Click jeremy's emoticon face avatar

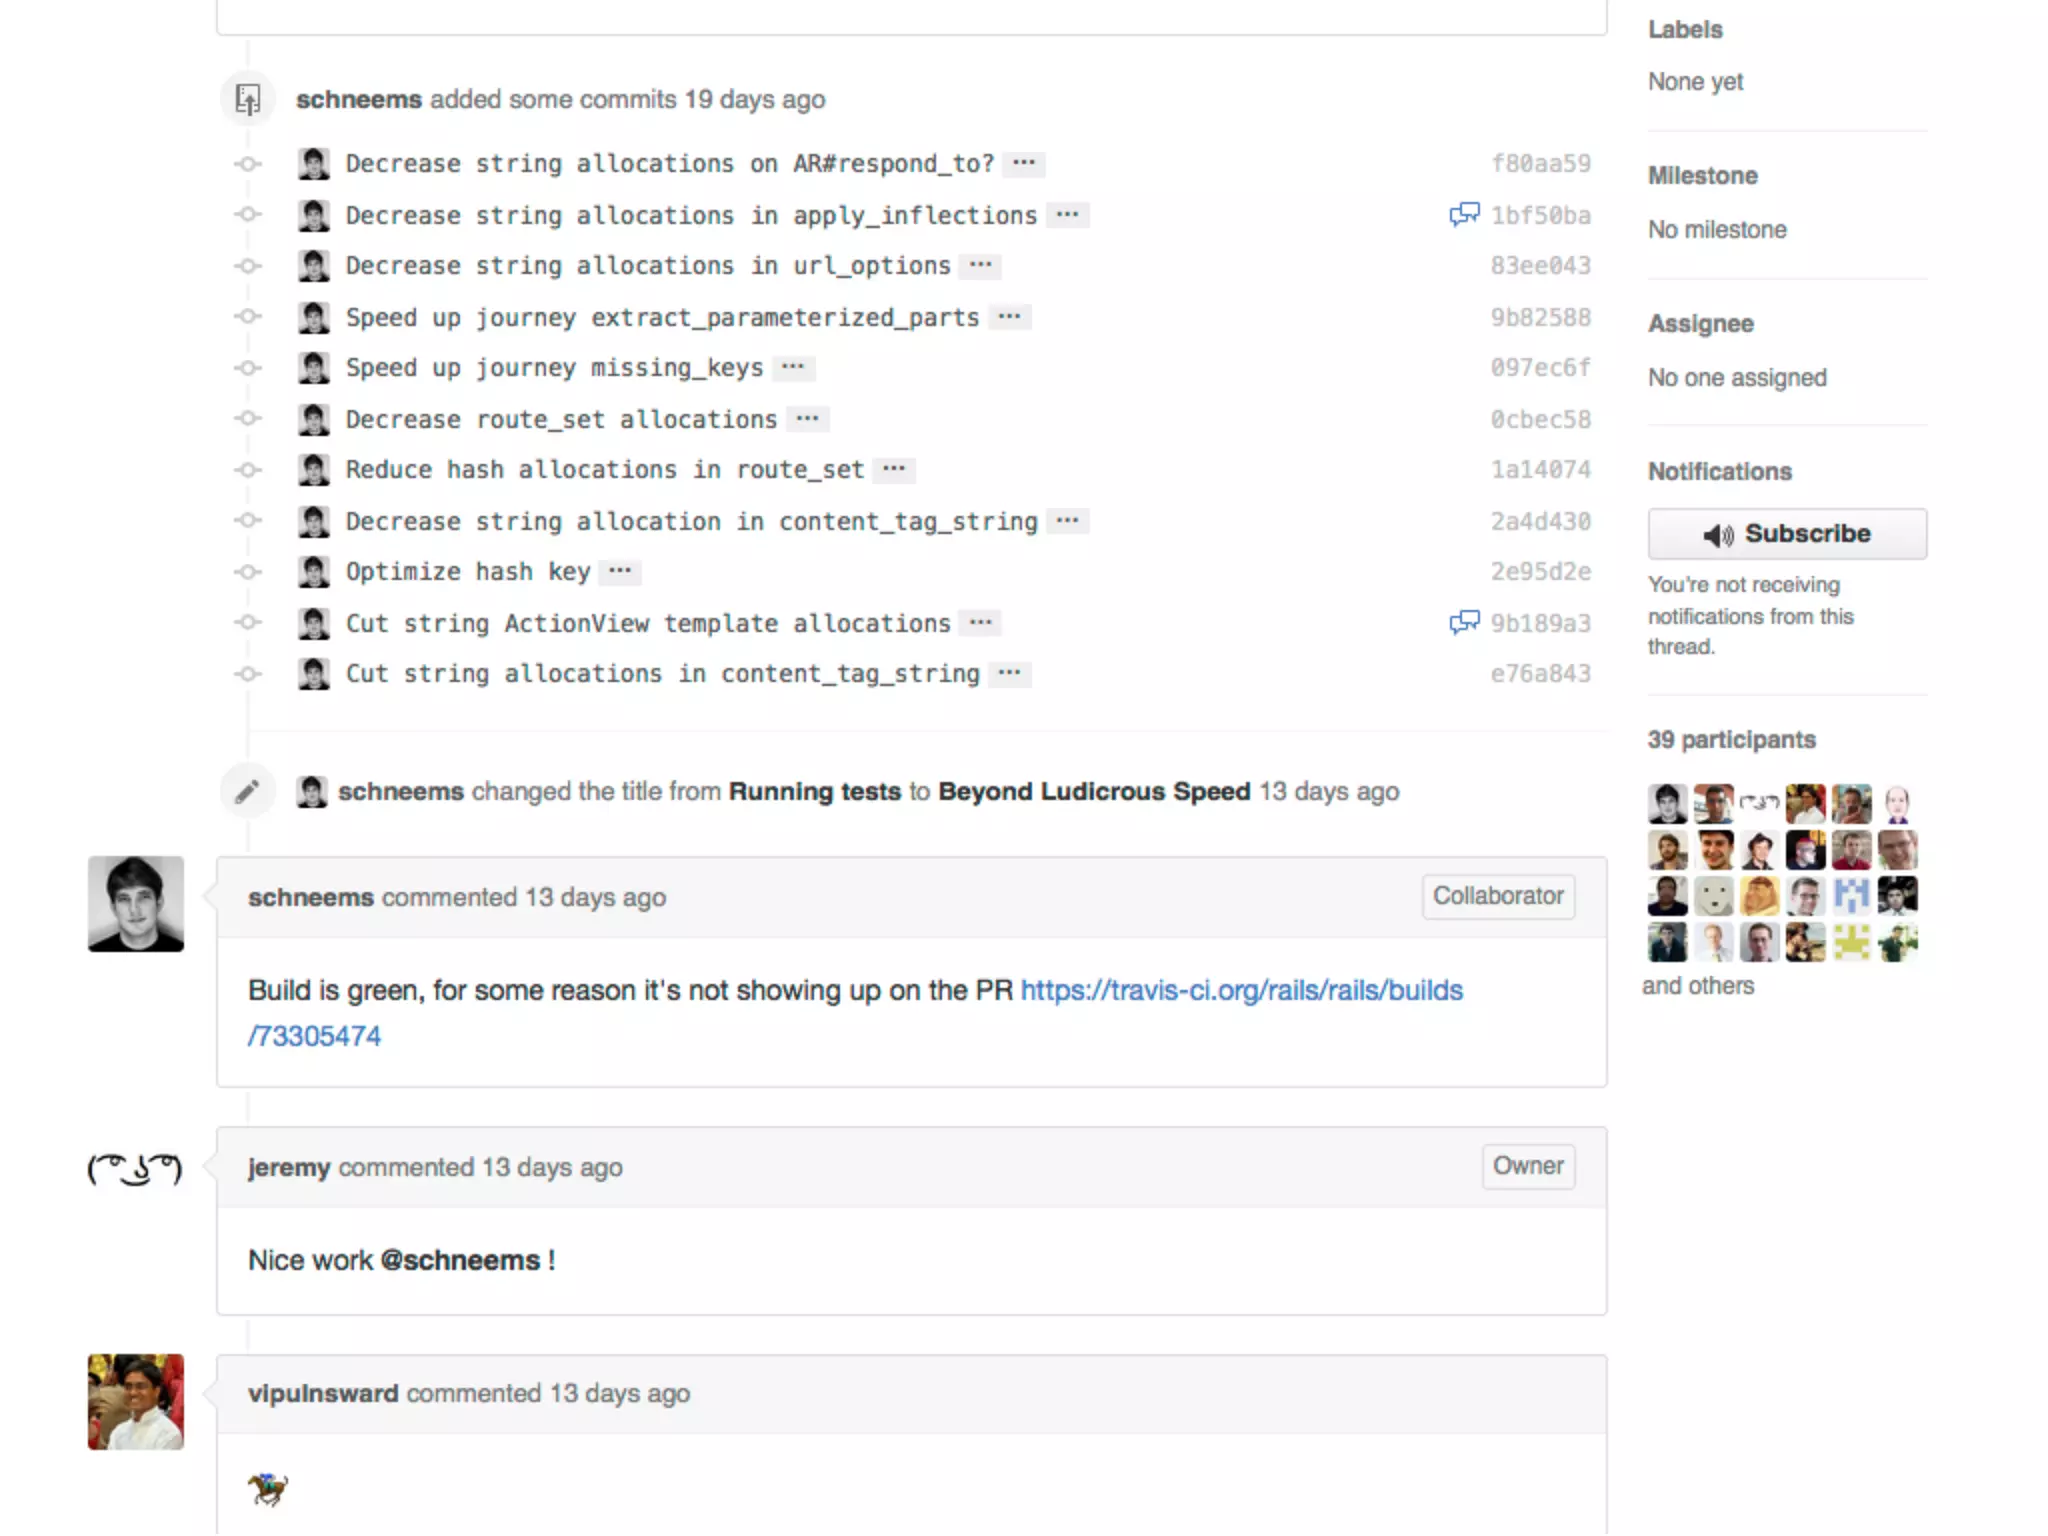click(135, 1169)
